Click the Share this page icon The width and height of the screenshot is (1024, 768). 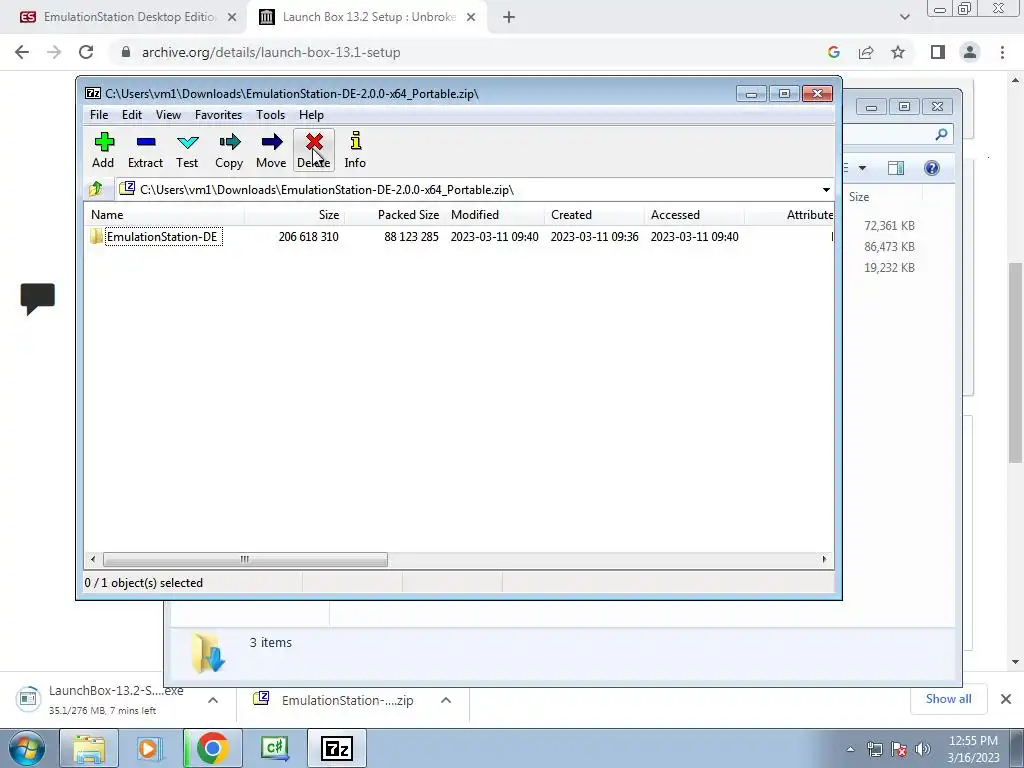click(866, 52)
